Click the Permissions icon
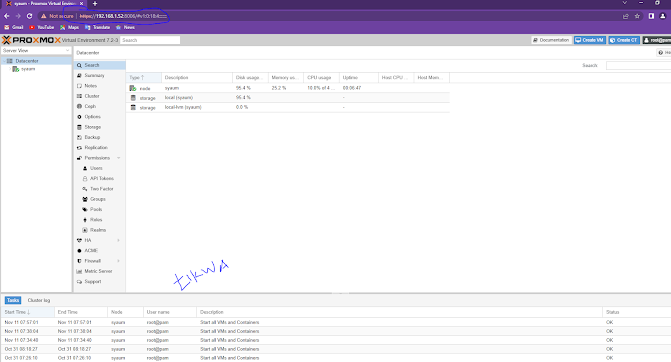671x362 pixels. [x=79, y=158]
